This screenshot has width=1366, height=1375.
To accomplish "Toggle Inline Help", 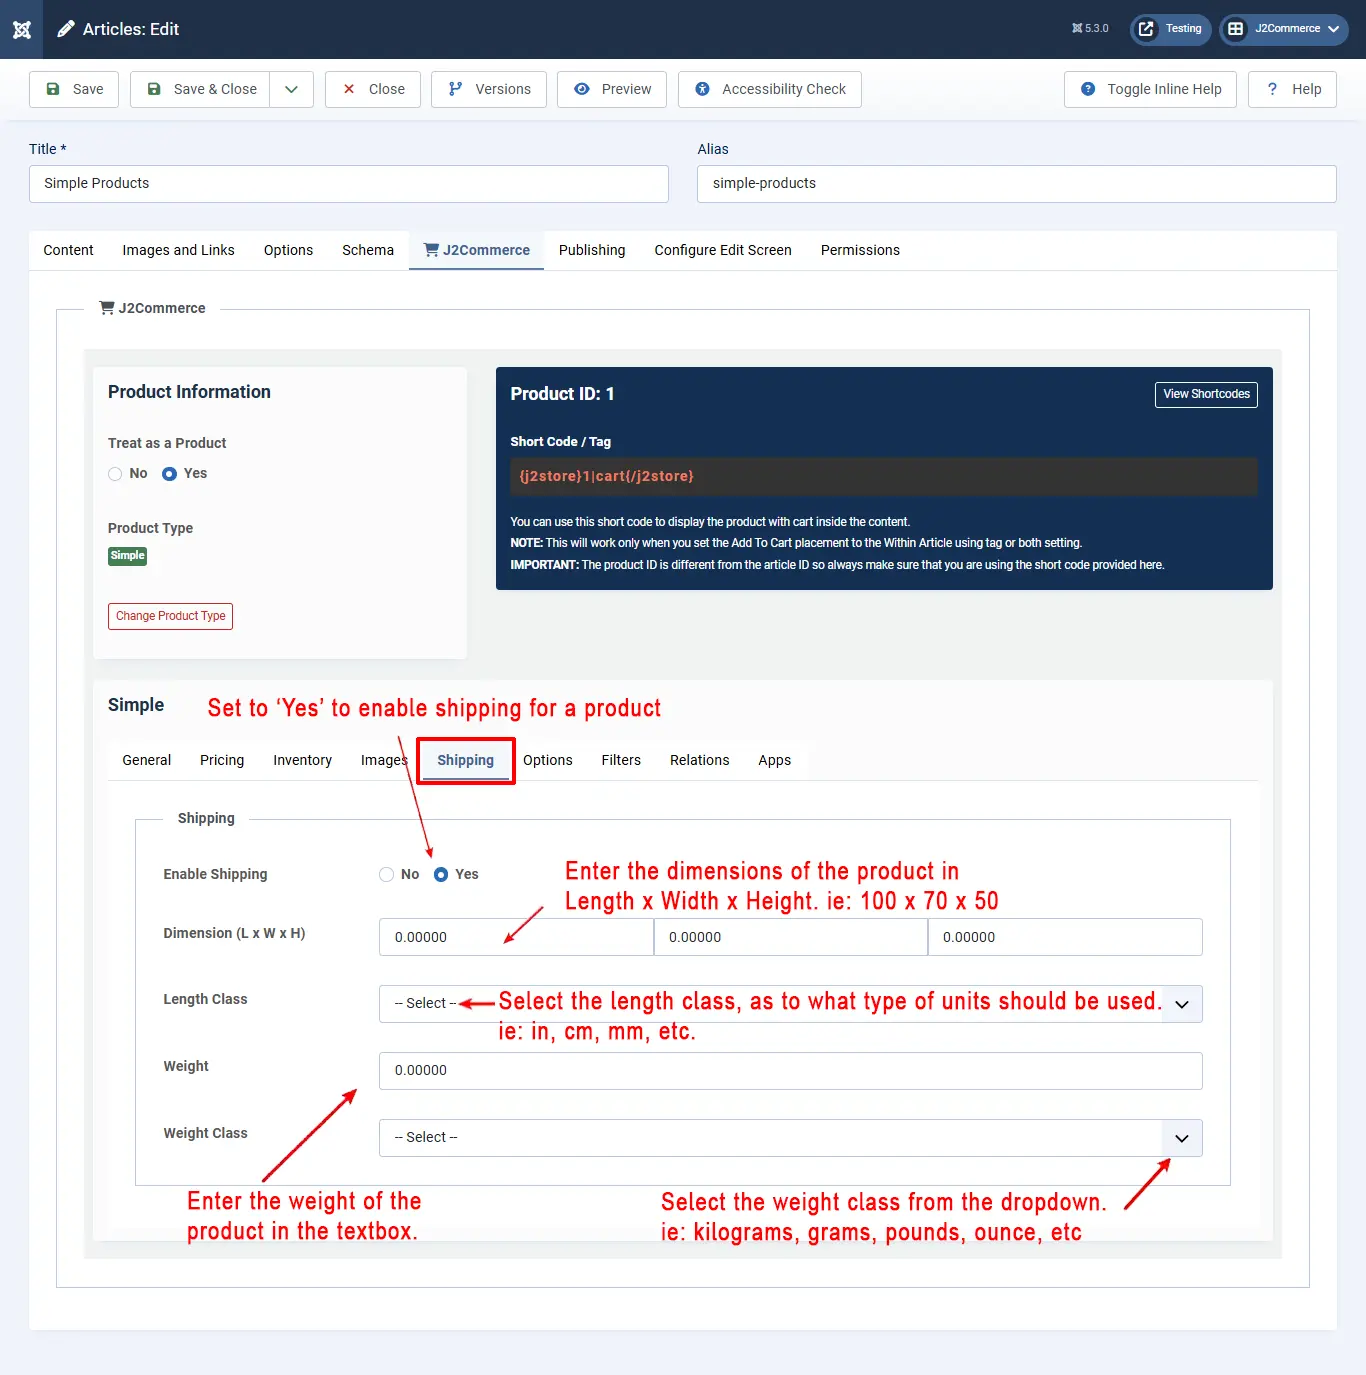I will tap(1150, 89).
